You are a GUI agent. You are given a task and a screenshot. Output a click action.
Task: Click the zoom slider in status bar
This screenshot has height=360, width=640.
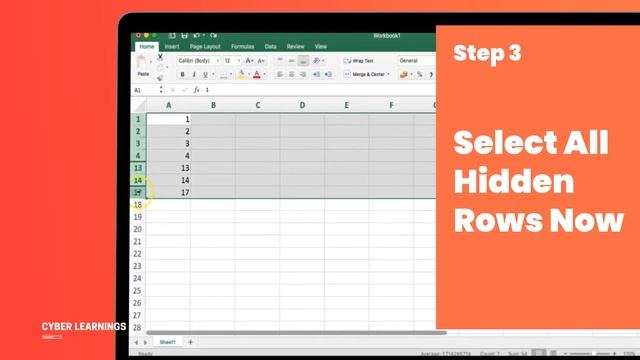pos(590,353)
